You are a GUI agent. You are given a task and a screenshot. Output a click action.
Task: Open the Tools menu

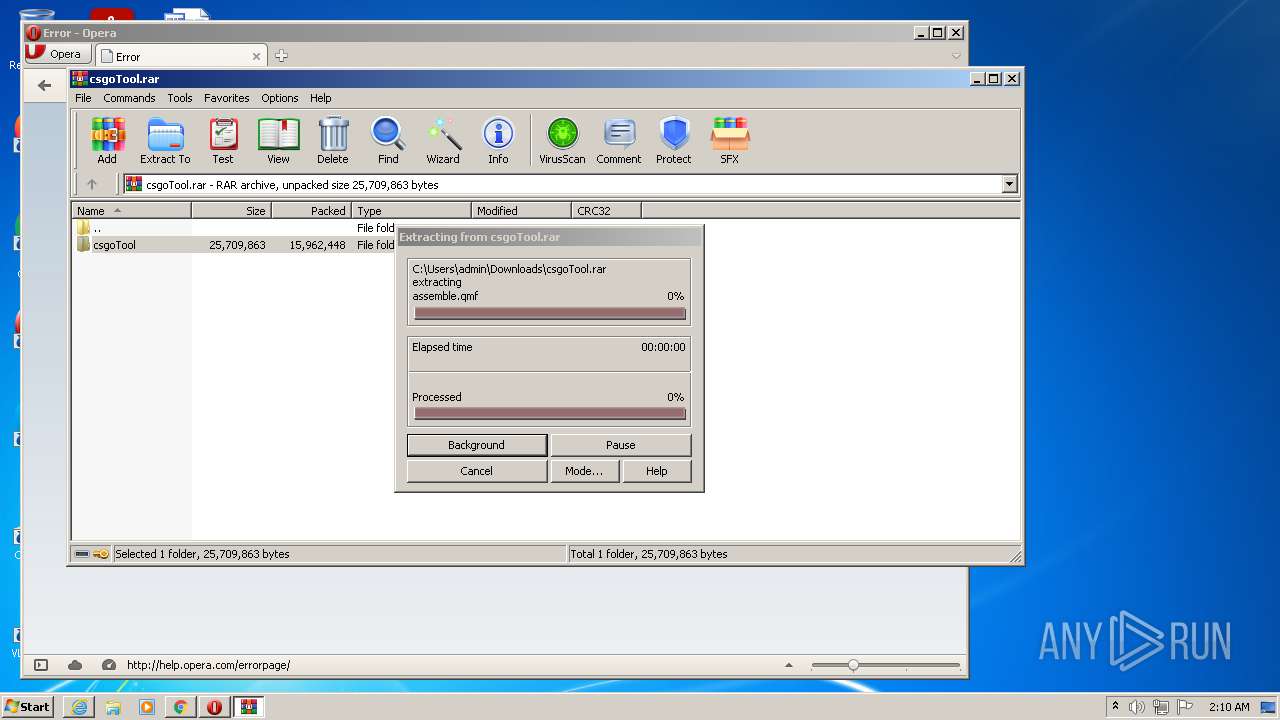pyautogui.click(x=180, y=98)
